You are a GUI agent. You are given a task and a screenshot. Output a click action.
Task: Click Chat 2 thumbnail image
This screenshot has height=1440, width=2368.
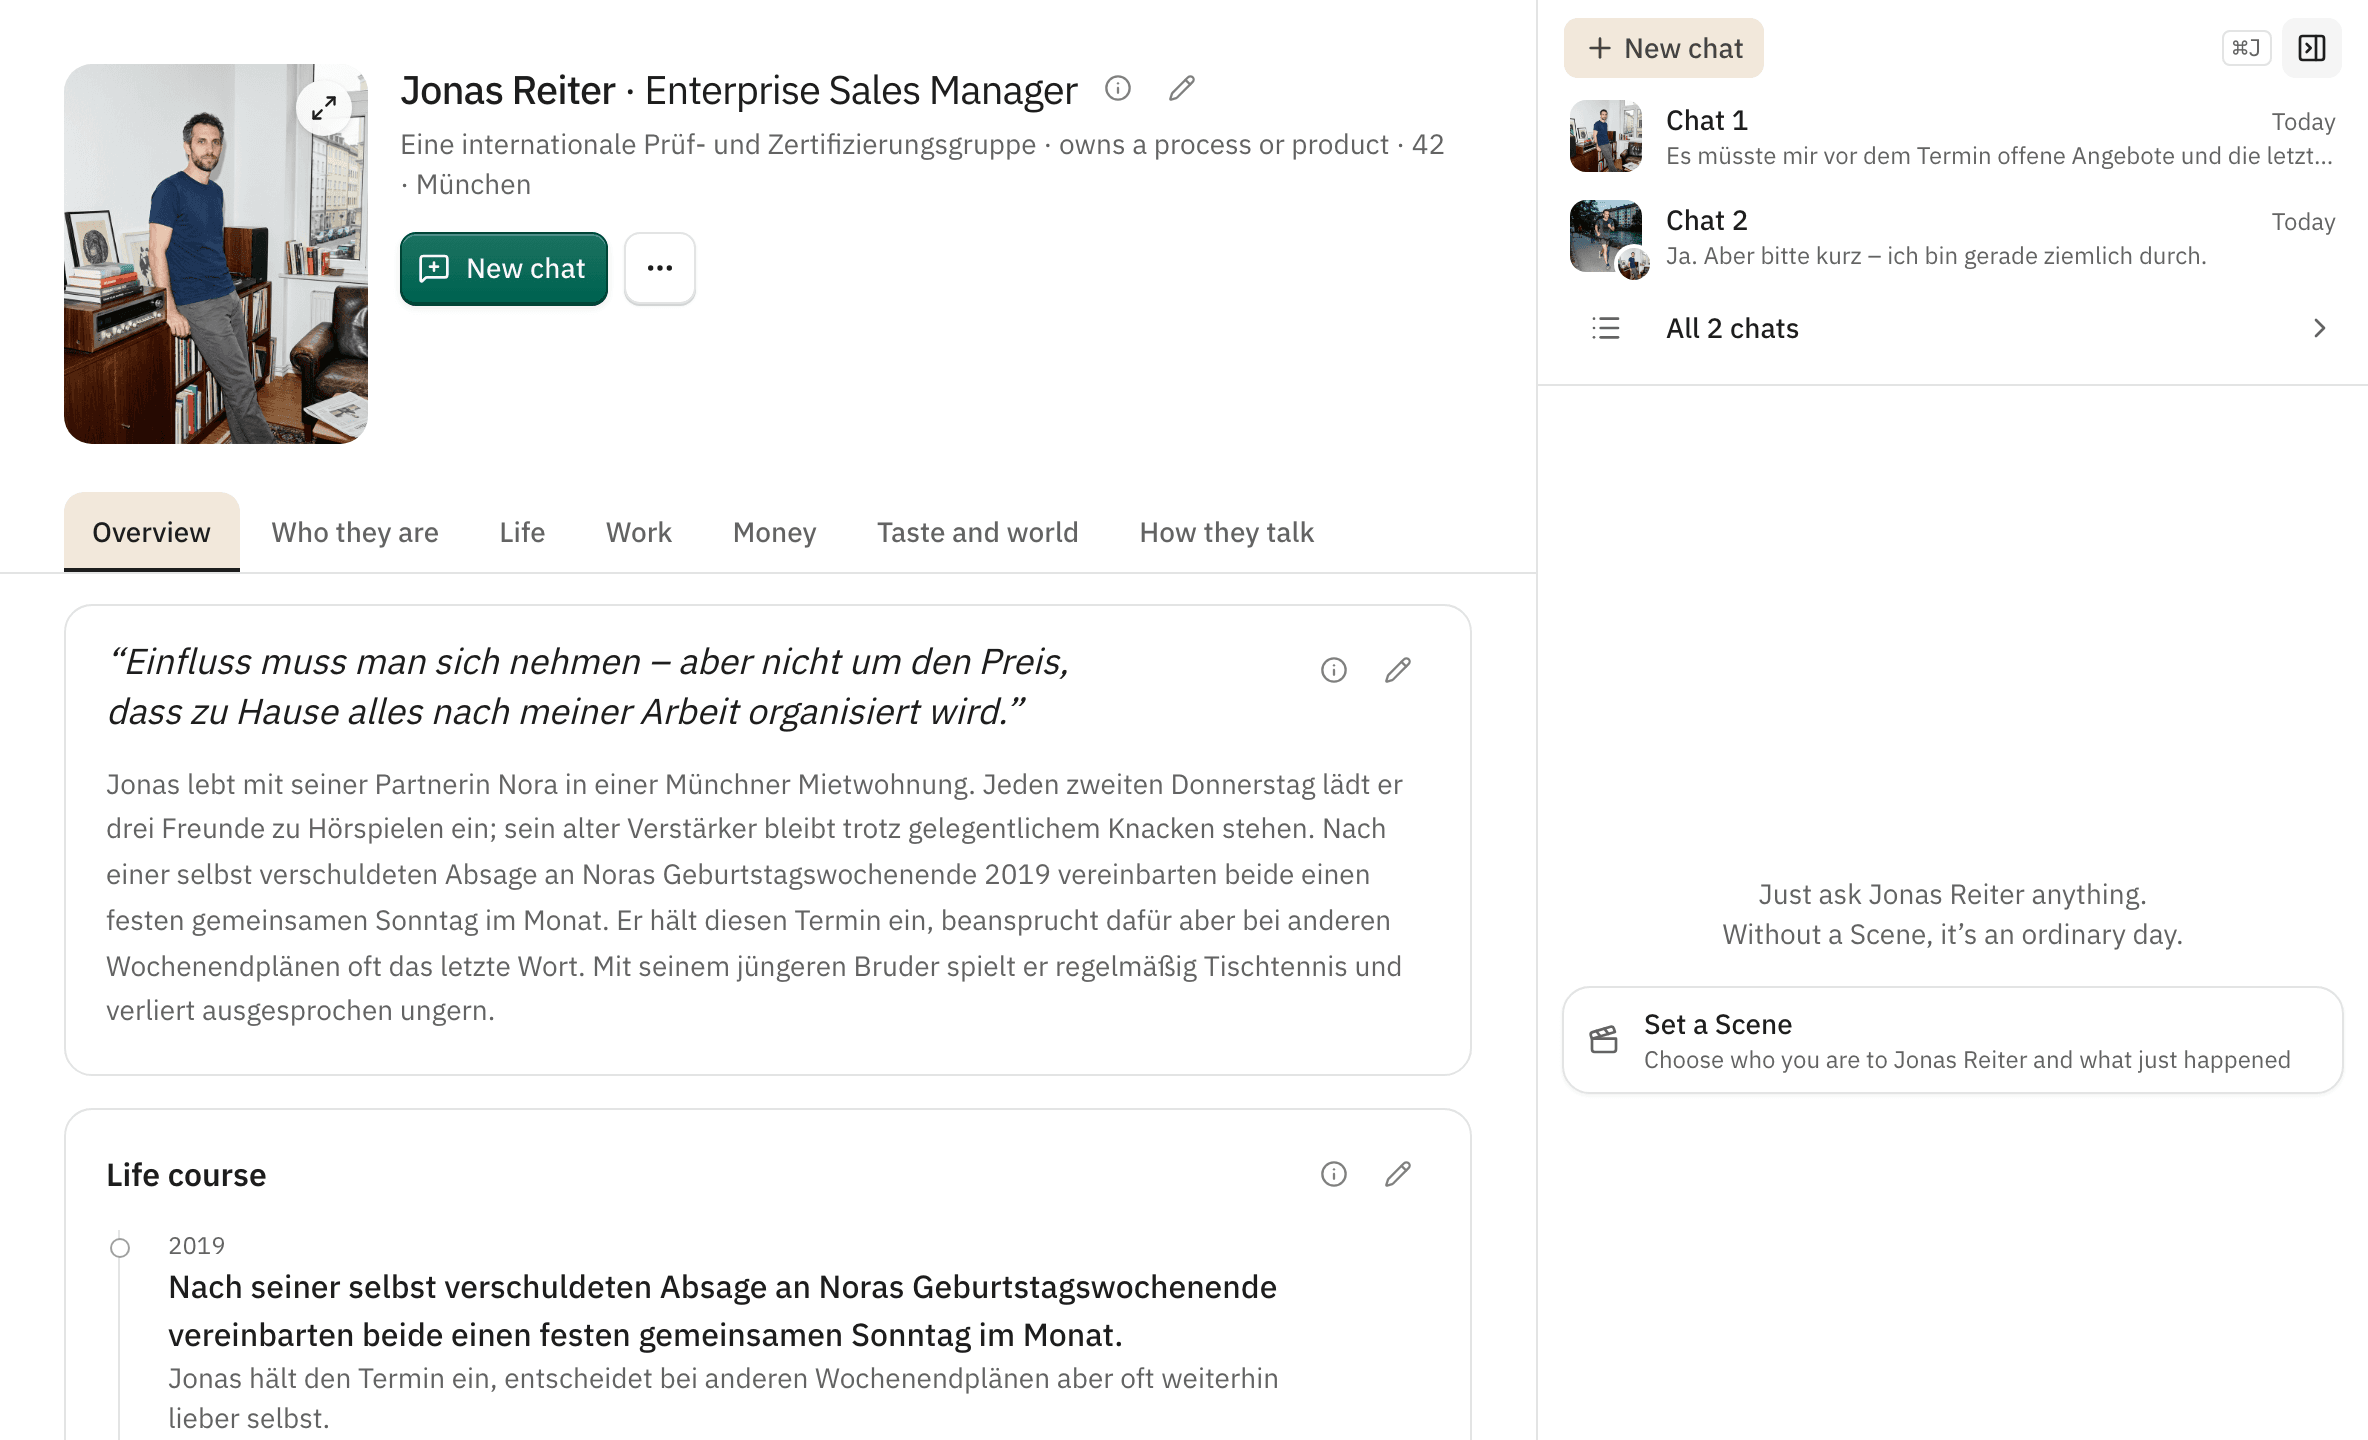(1606, 236)
